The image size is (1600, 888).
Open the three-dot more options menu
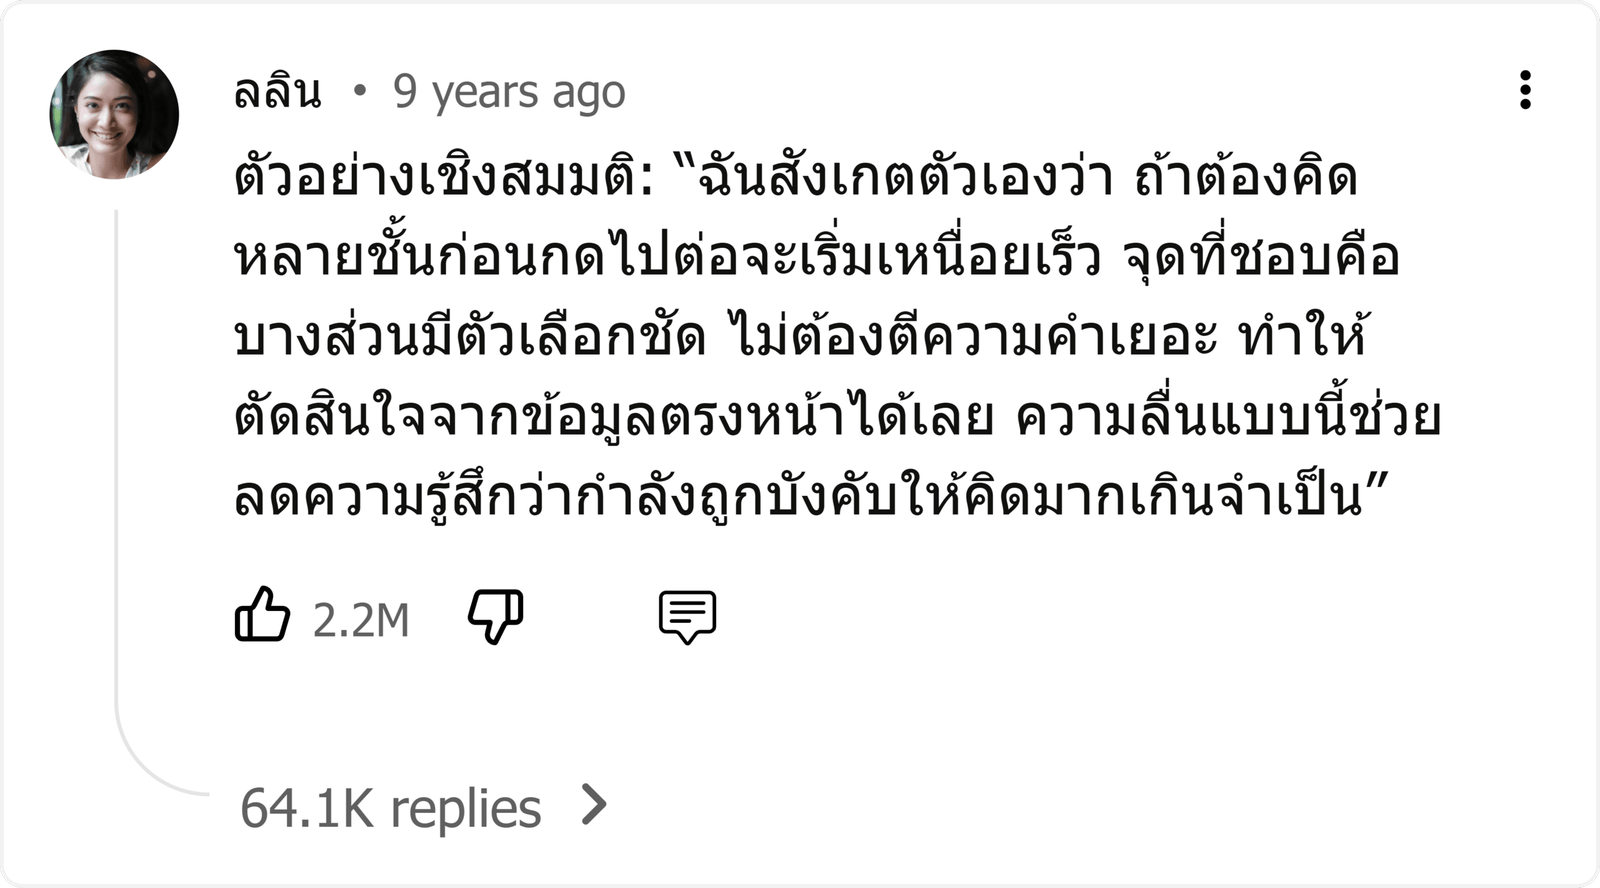pyautogui.click(x=1524, y=90)
